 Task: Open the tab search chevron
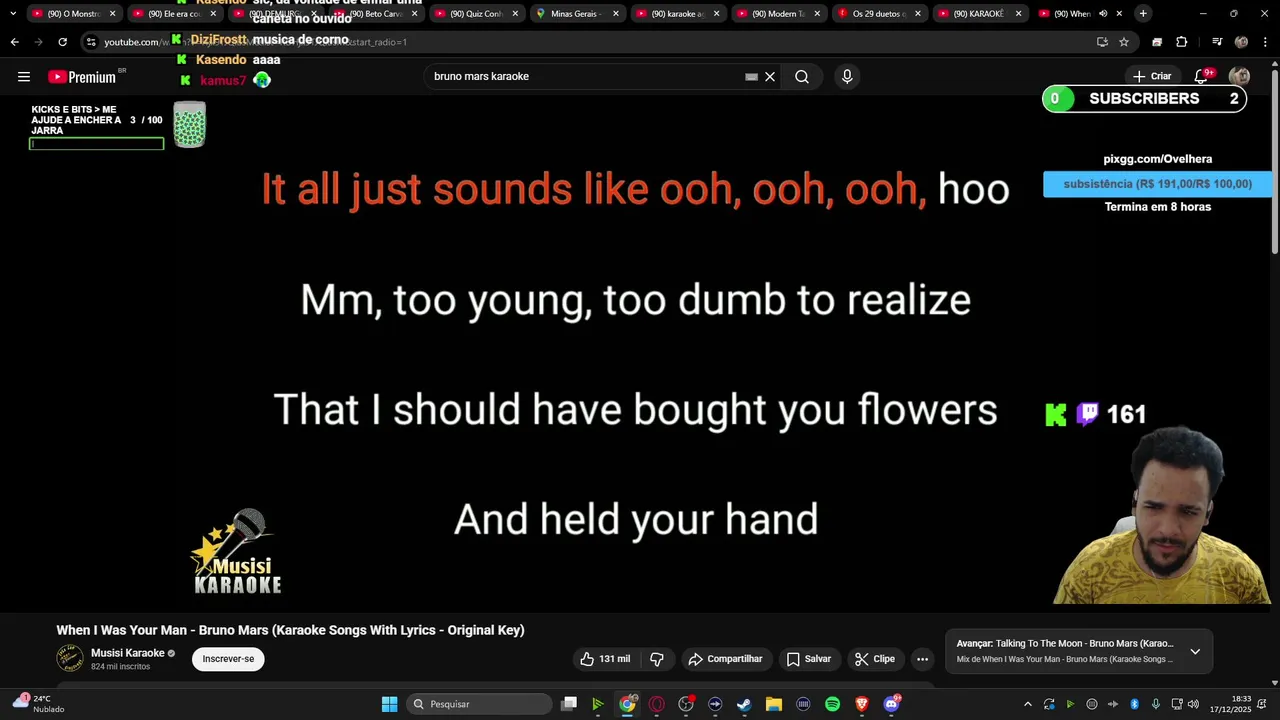click(12, 13)
